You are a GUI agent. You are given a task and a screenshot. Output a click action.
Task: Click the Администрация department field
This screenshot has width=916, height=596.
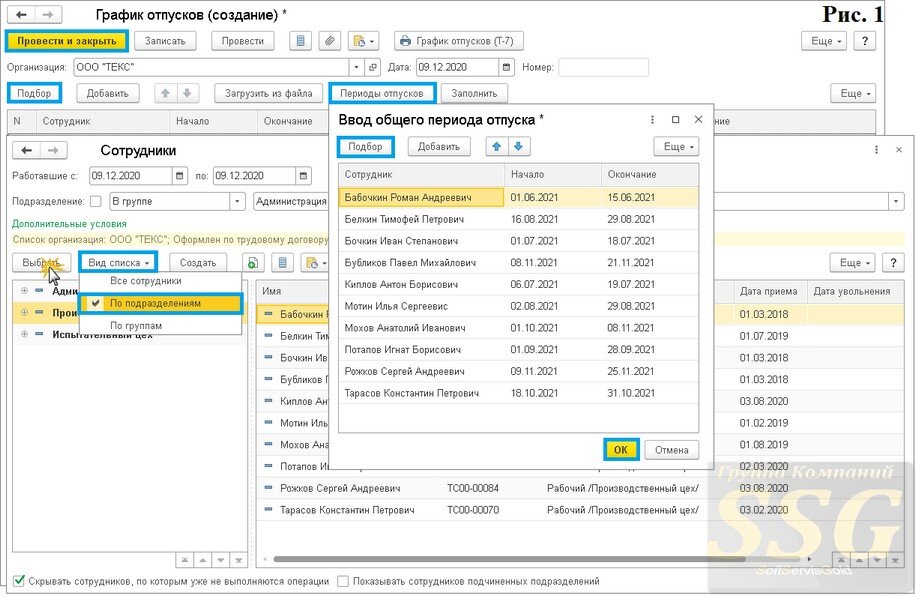coord(292,202)
